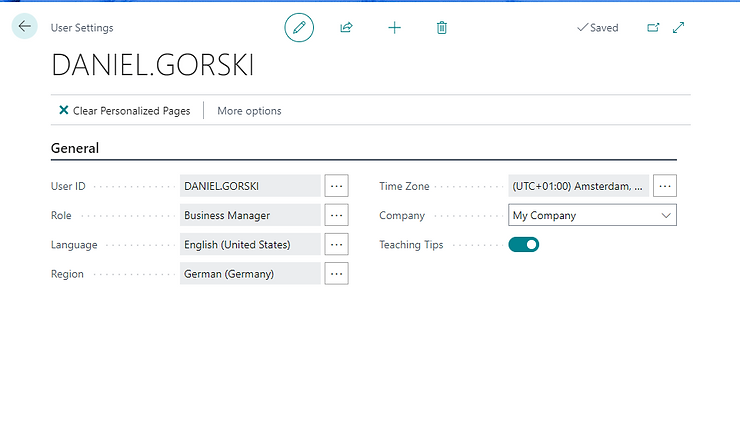Click the pencil edit icon

click(298, 28)
